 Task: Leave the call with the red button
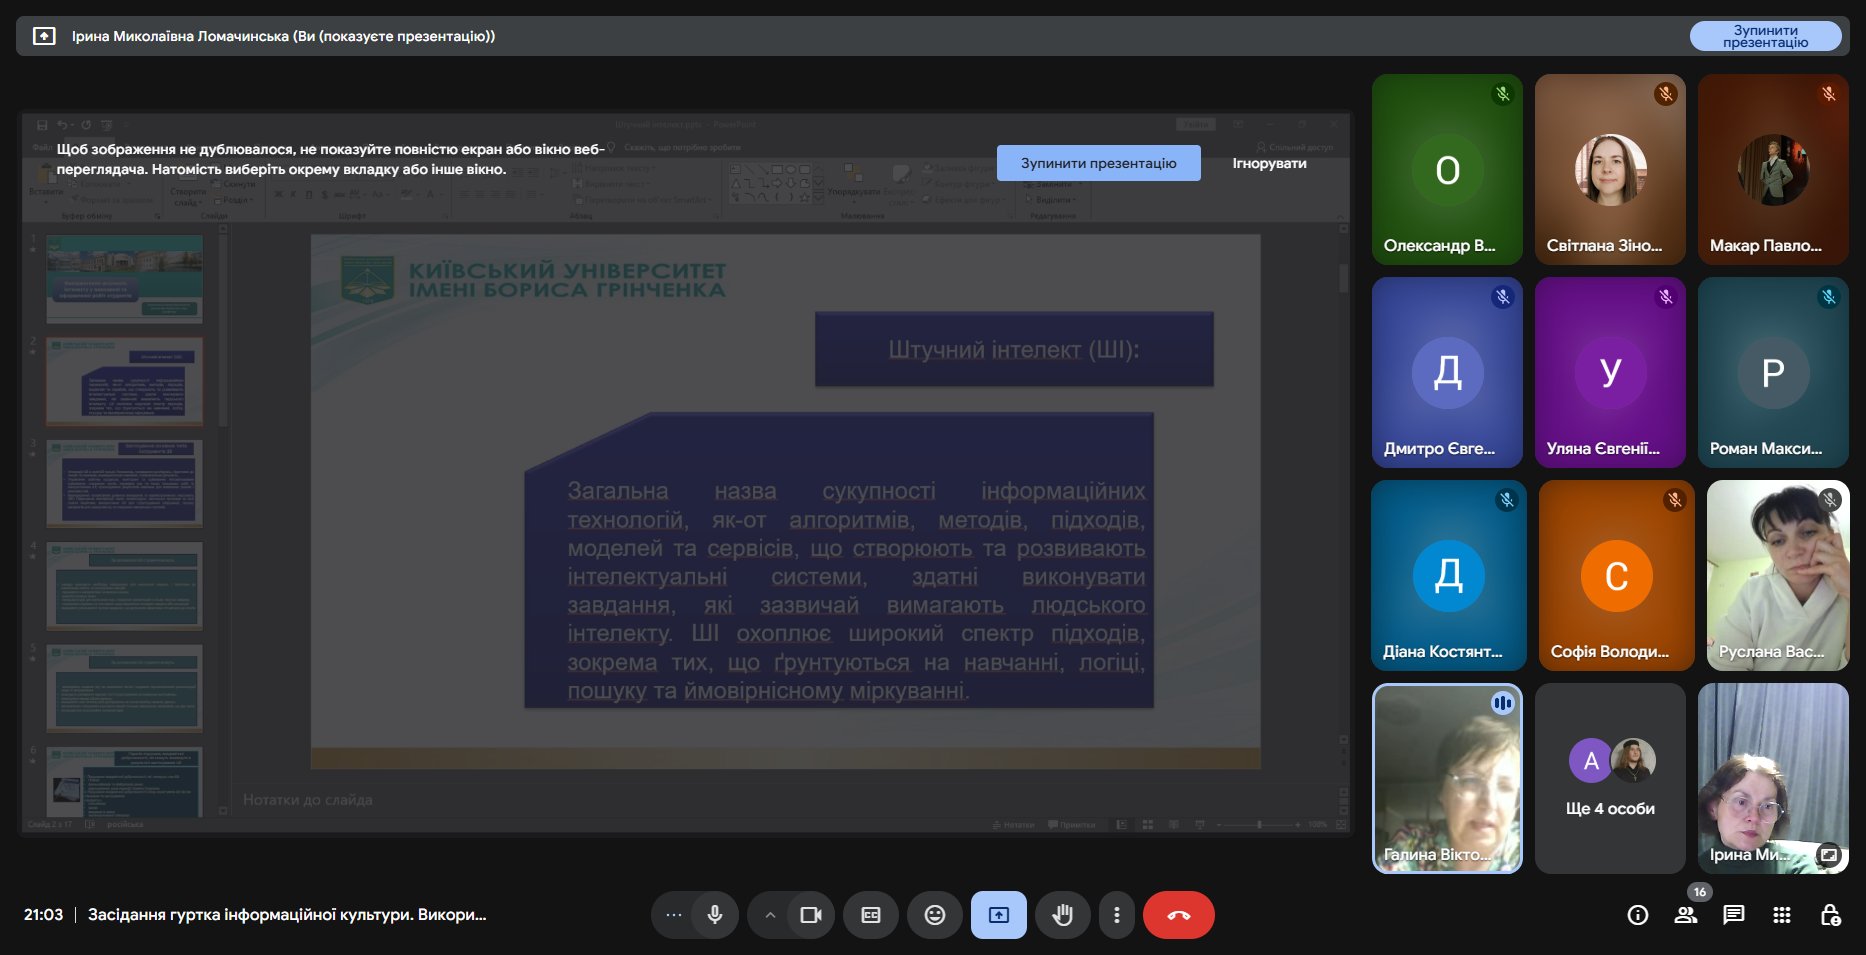1178,915
